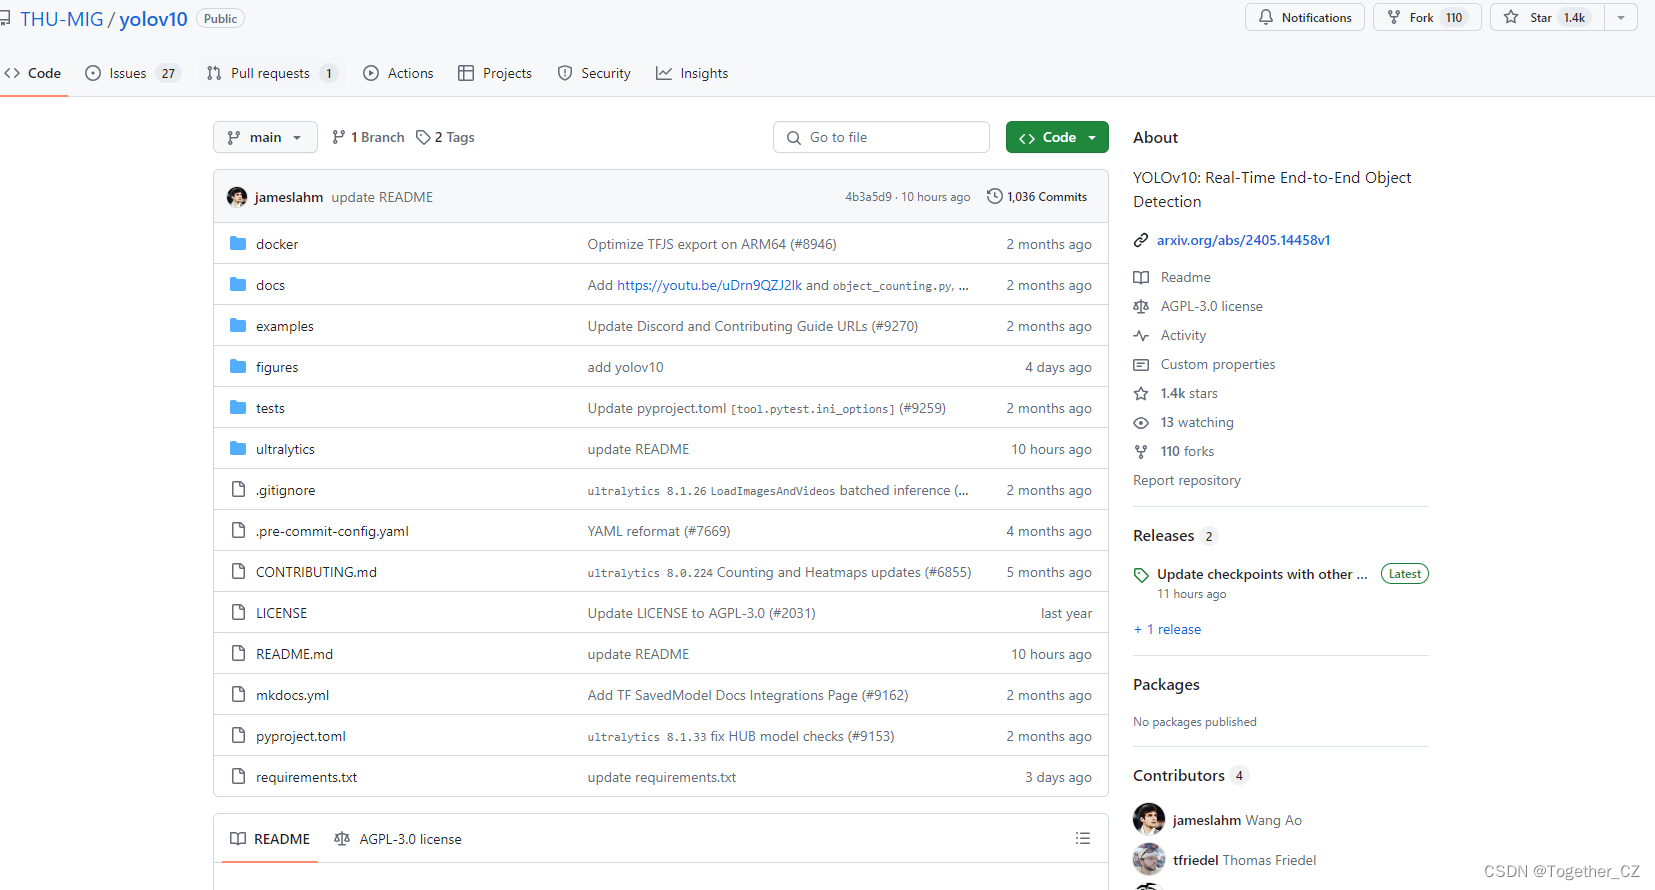1655x890 pixels.
Task: Open the Issues tab
Action: 133,73
